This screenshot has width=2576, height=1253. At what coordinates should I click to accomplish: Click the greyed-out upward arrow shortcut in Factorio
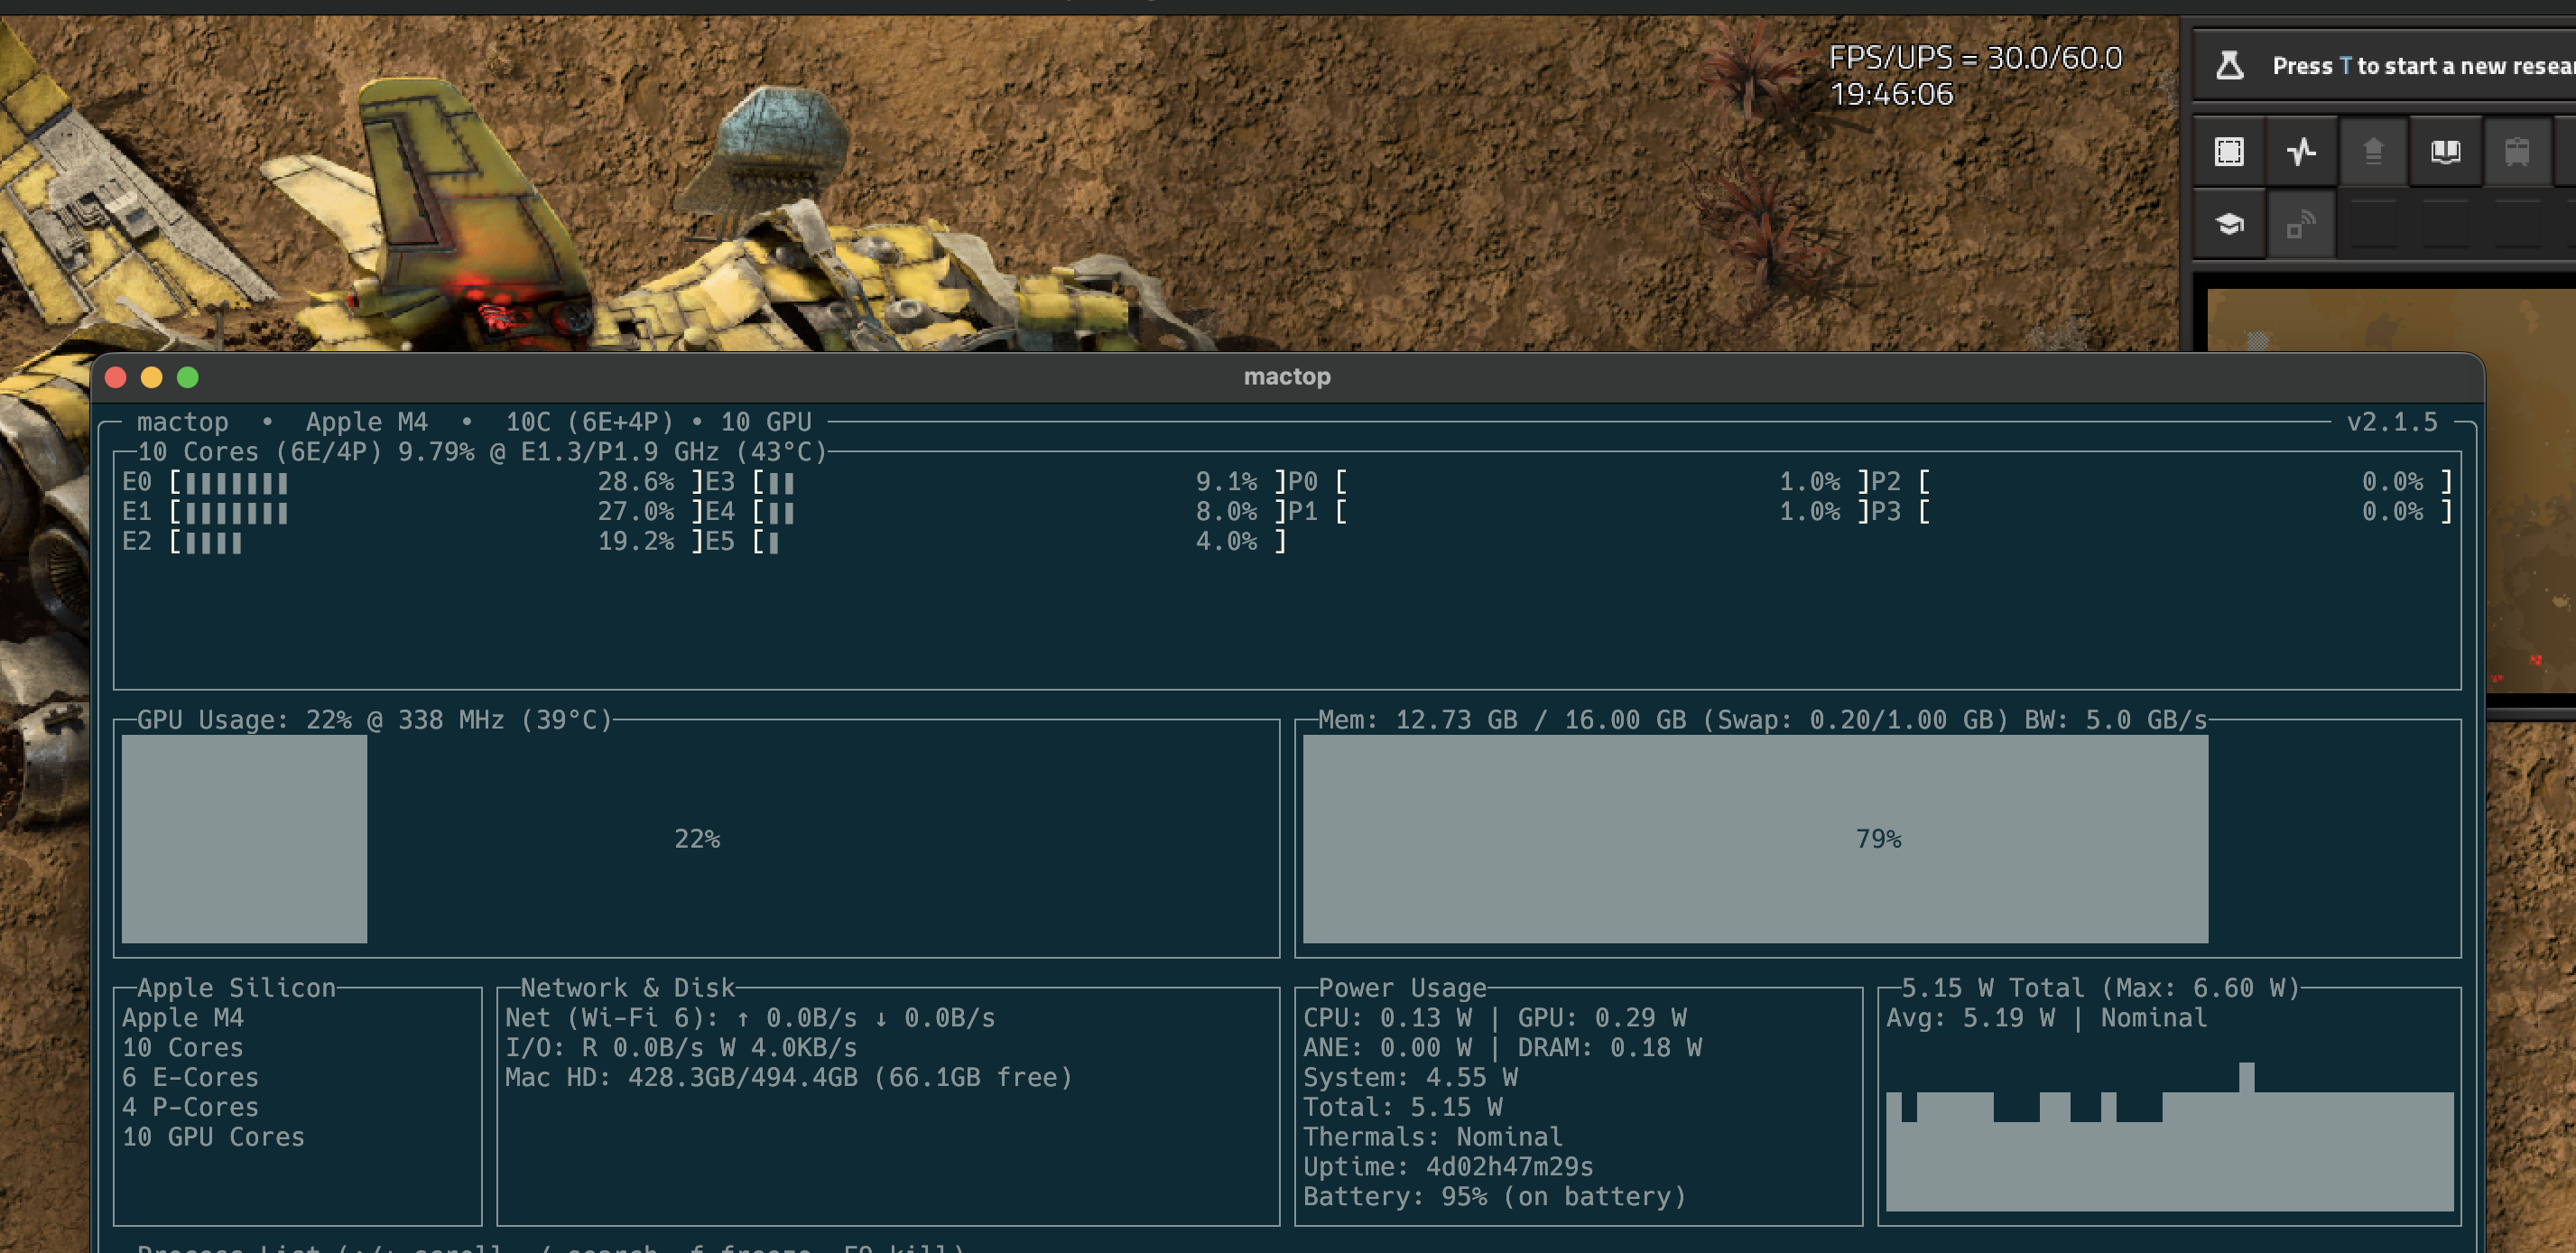click(x=2373, y=151)
